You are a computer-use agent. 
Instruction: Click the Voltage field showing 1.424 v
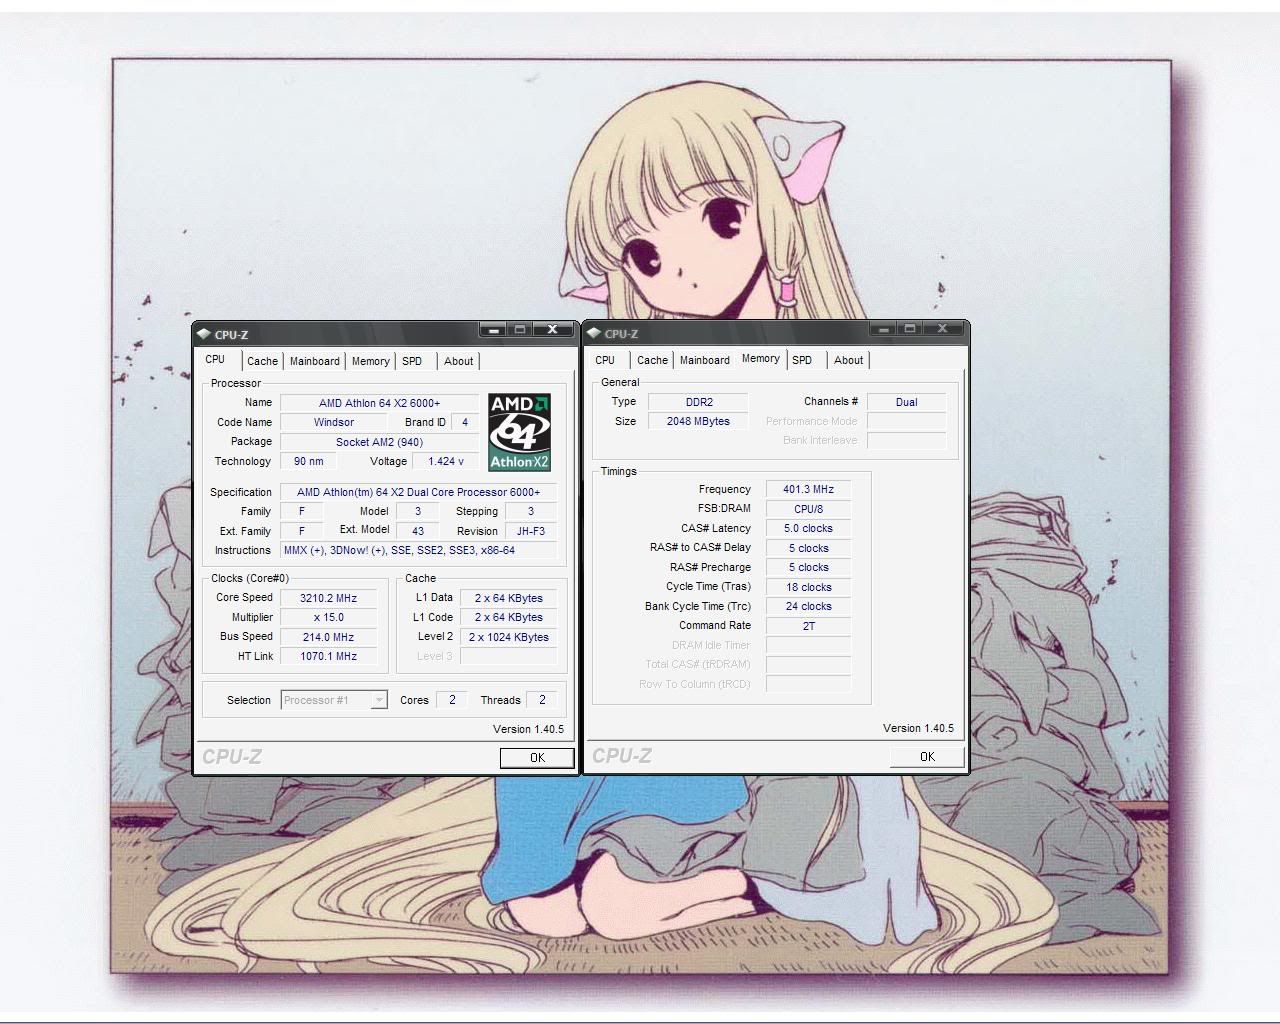(x=443, y=461)
